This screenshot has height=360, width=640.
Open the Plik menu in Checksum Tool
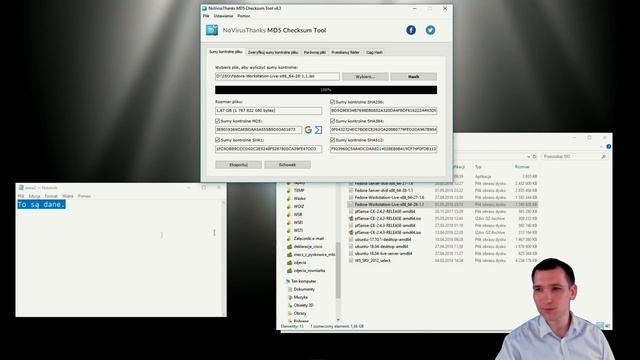point(206,16)
